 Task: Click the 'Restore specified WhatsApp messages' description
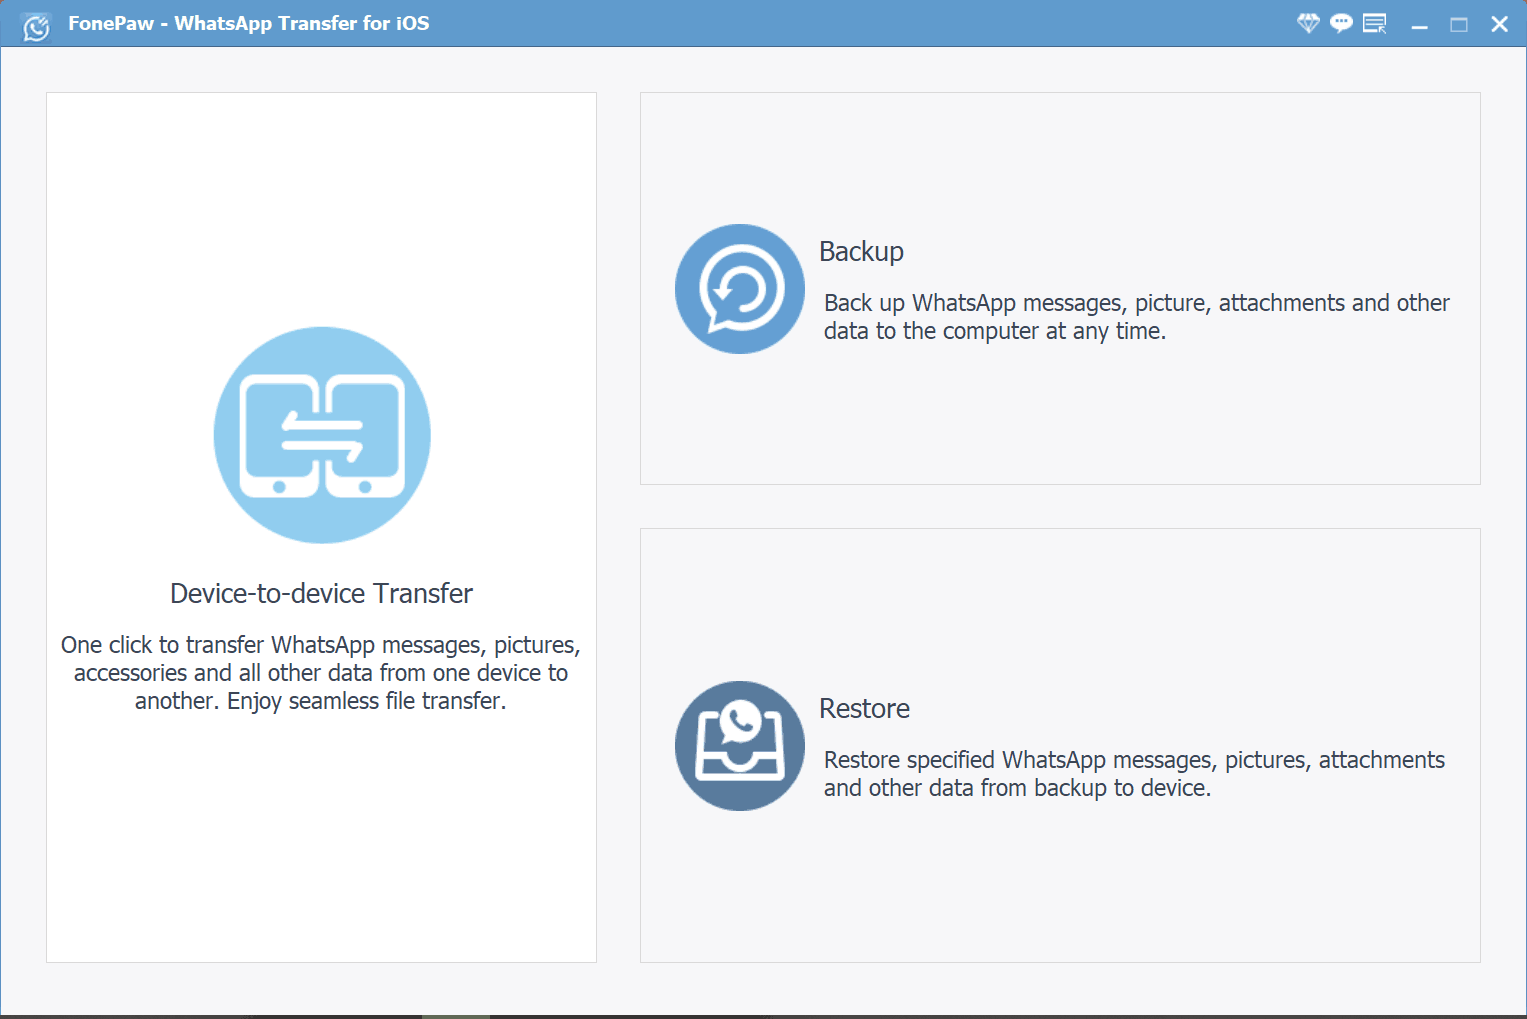coord(1134,774)
